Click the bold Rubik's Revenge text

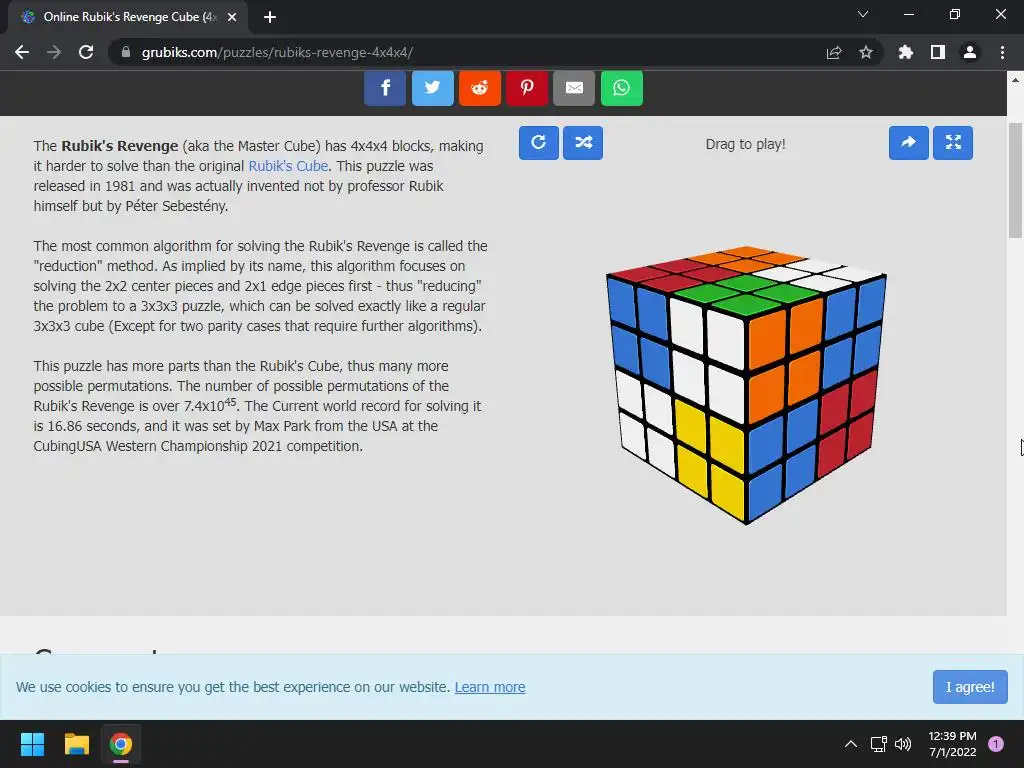120,146
